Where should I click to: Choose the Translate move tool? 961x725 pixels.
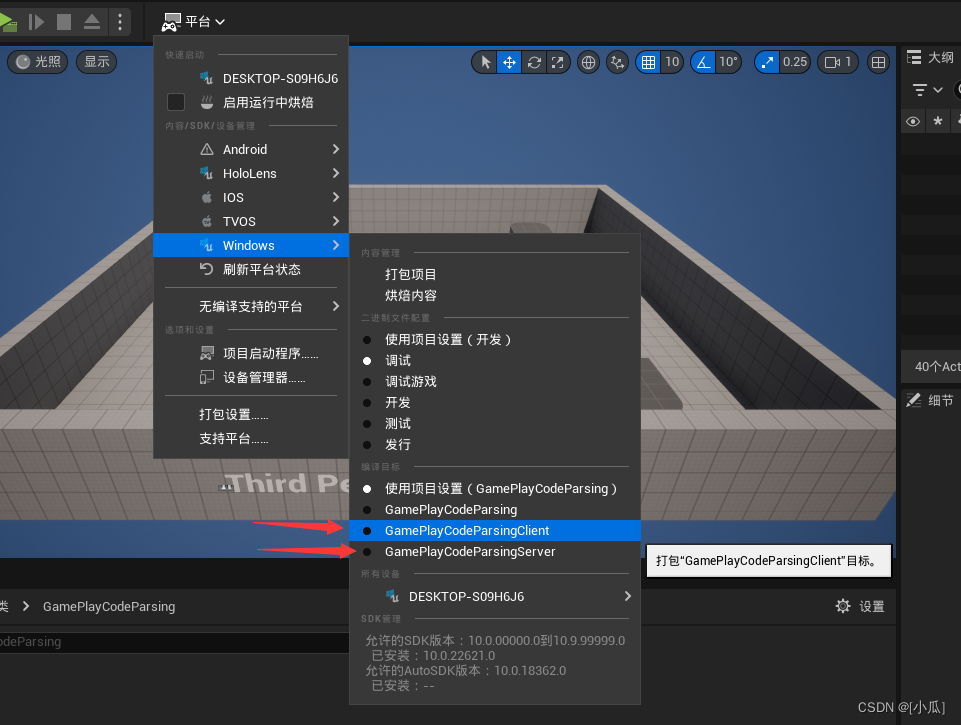point(509,62)
